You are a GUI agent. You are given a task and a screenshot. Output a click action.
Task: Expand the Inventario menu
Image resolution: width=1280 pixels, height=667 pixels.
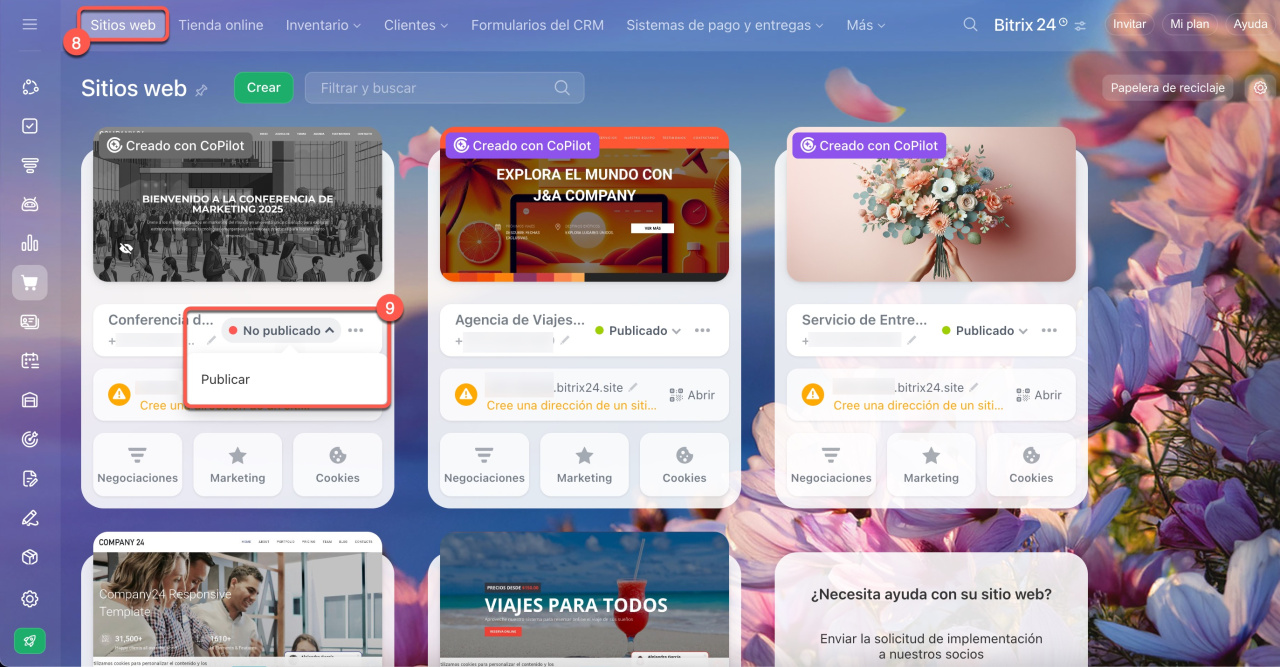coord(324,25)
